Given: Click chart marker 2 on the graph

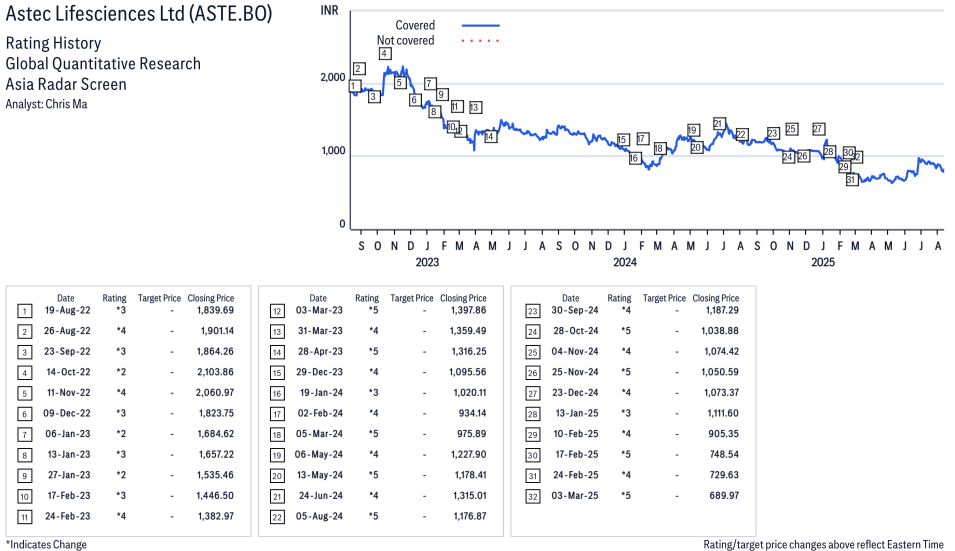Looking at the screenshot, I should (x=359, y=68).
